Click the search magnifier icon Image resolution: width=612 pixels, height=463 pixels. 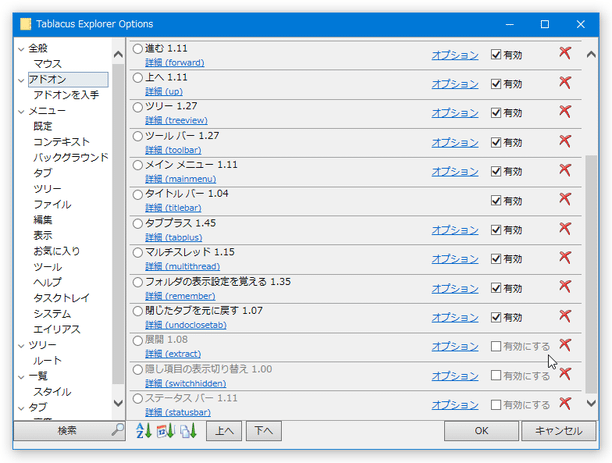[117, 430]
